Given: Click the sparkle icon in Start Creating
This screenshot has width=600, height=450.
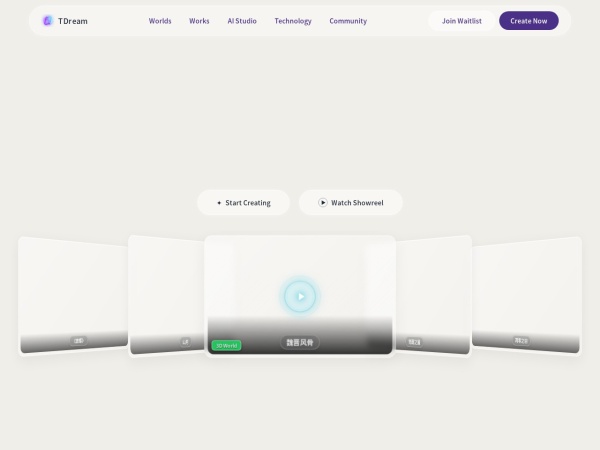Looking at the screenshot, I should pos(219,203).
